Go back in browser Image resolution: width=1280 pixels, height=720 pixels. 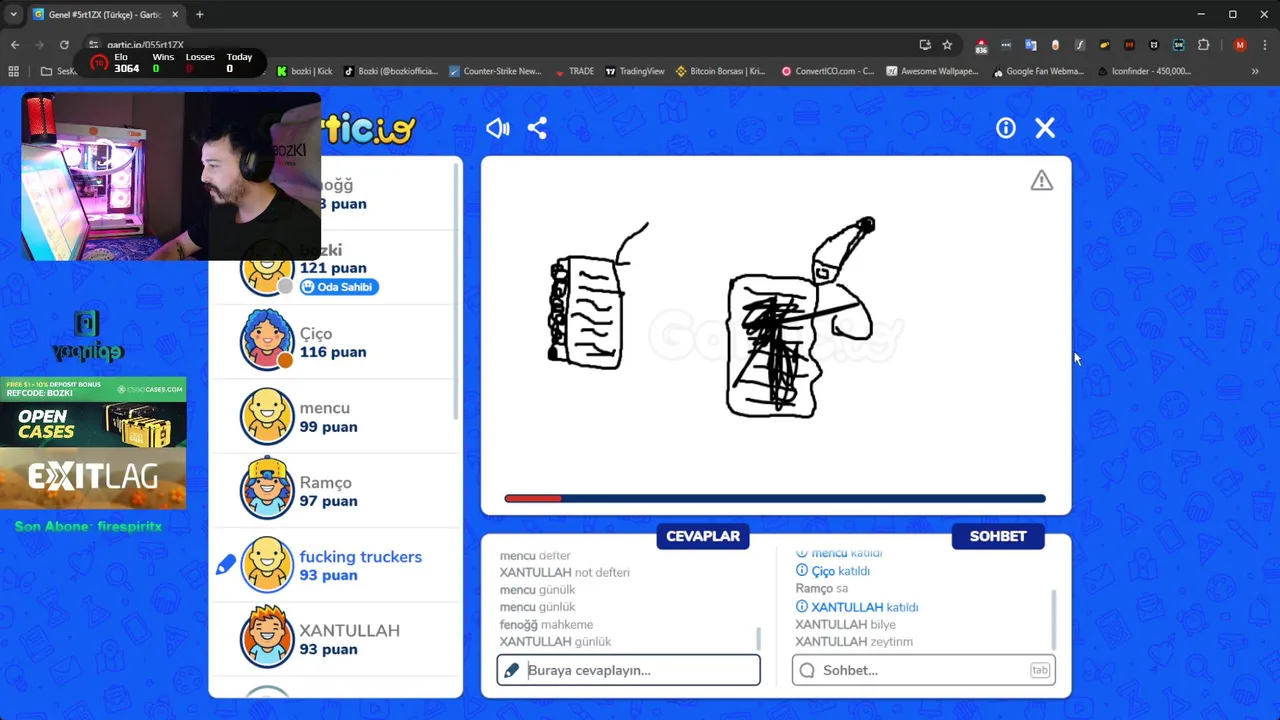pyautogui.click(x=15, y=45)
